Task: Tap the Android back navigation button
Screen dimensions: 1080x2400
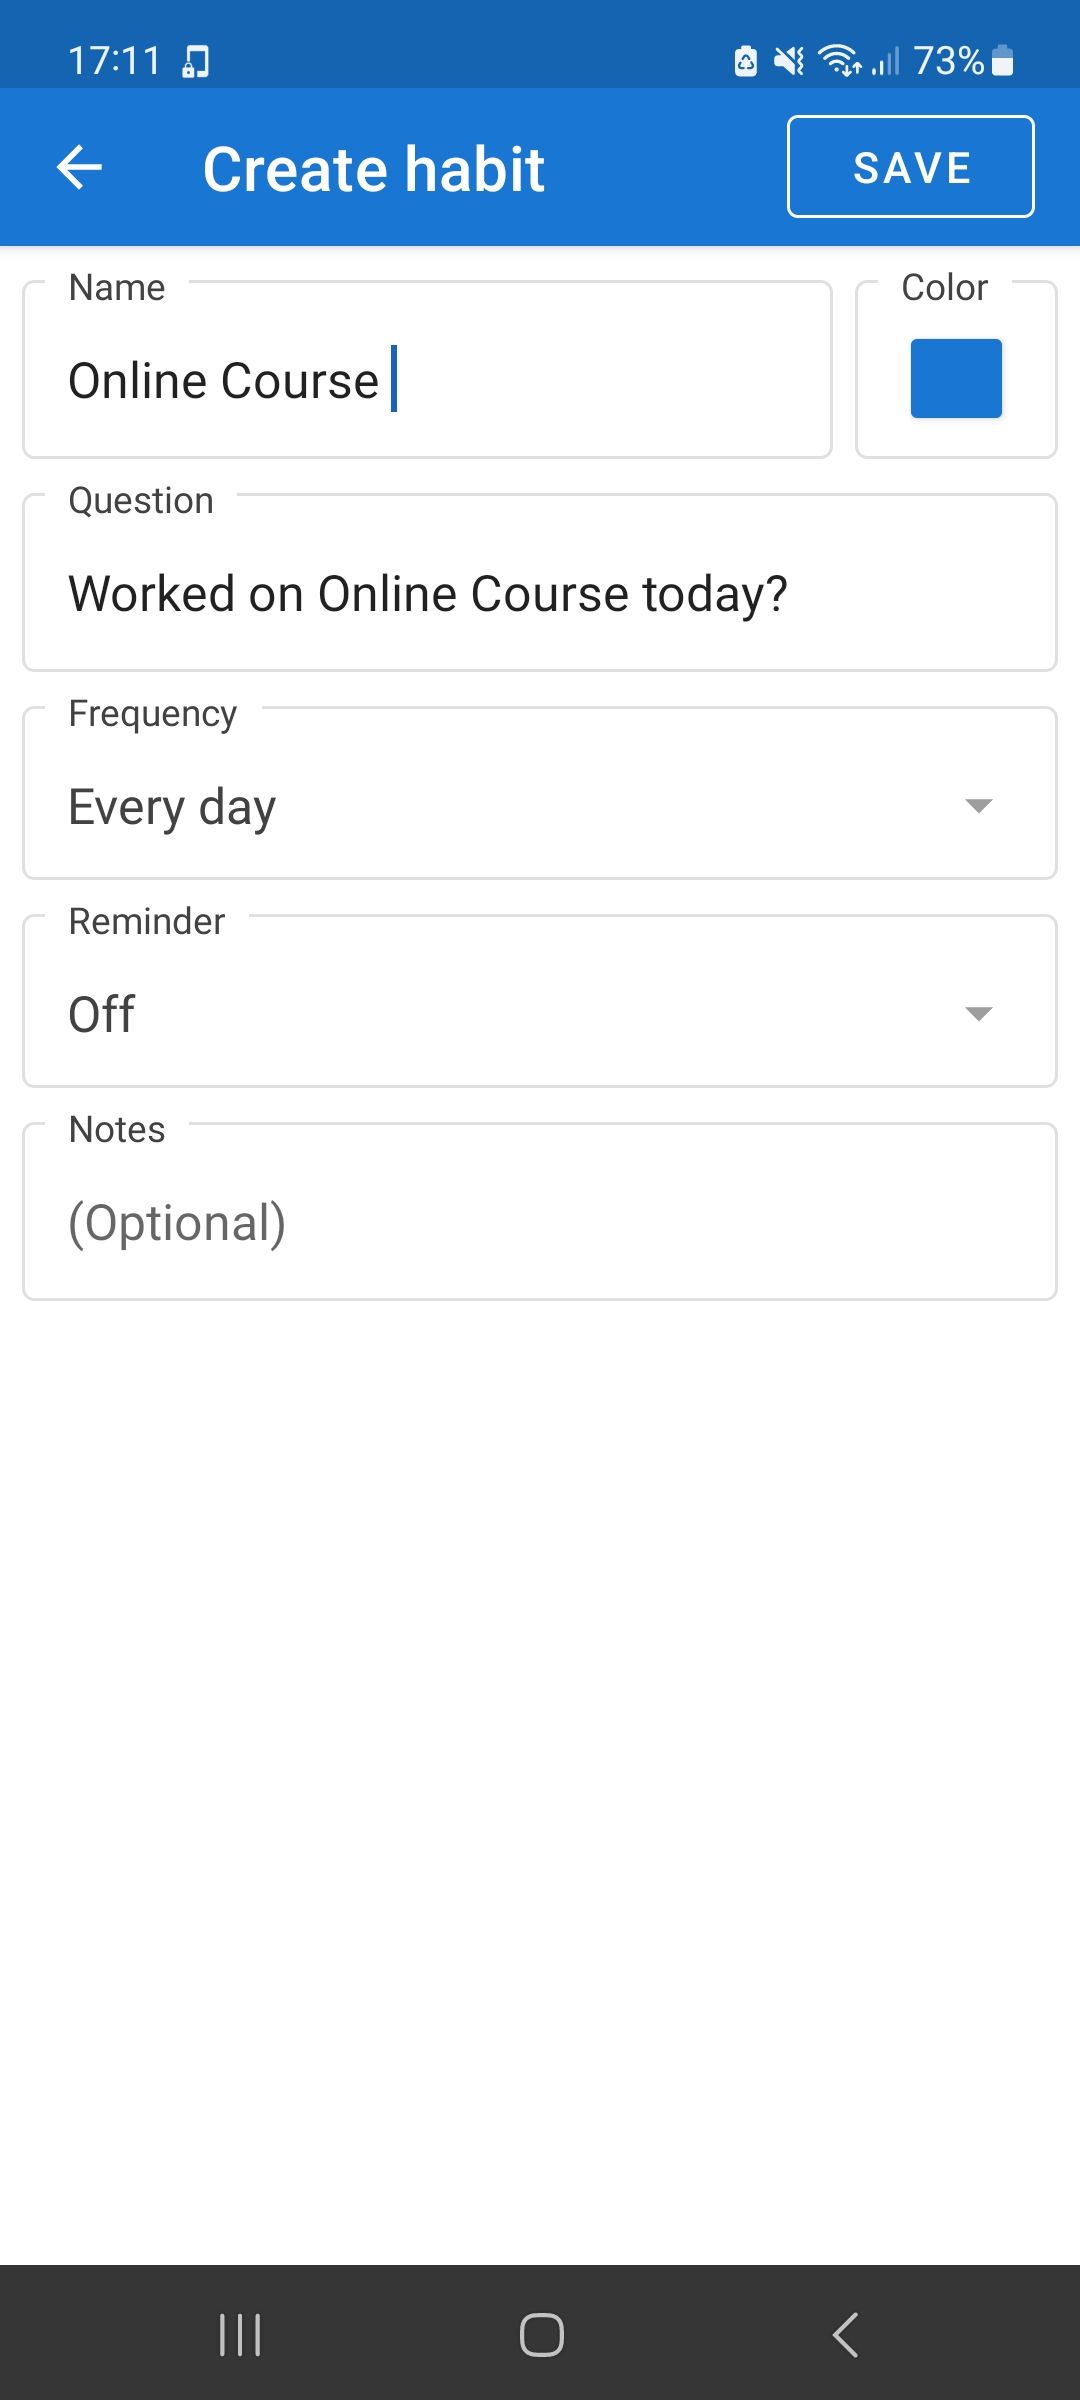Action: click(845, 2337)
